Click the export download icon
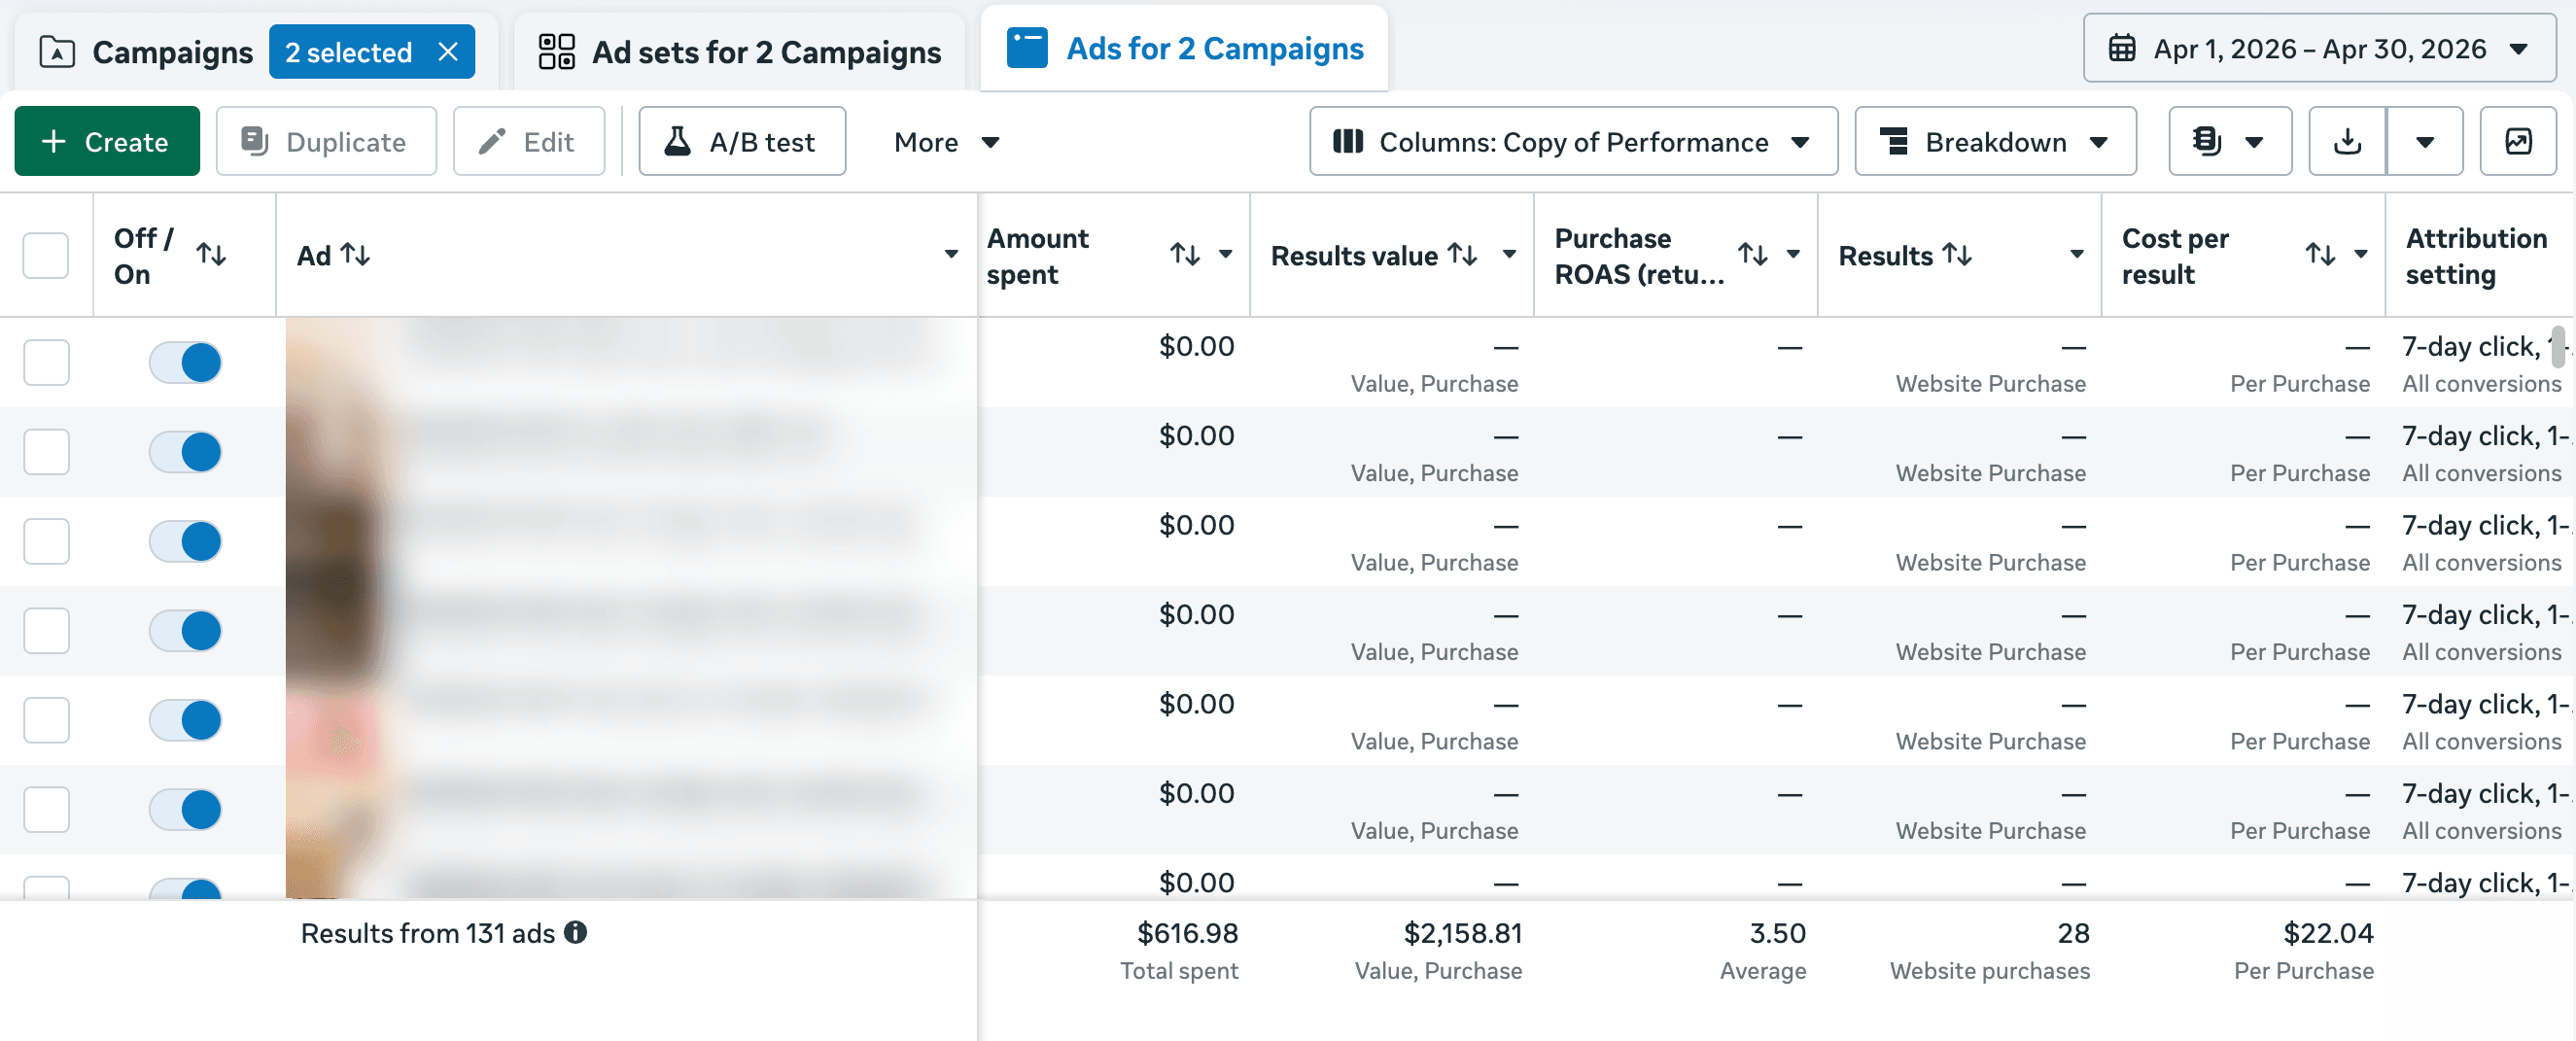 tap(2347, 141)
